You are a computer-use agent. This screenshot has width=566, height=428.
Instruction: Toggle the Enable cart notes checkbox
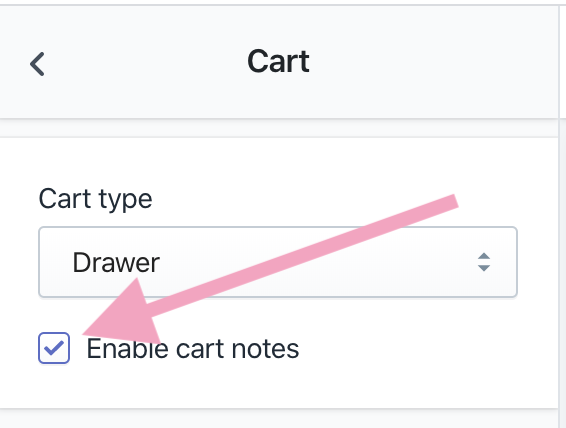pos(54,348)
